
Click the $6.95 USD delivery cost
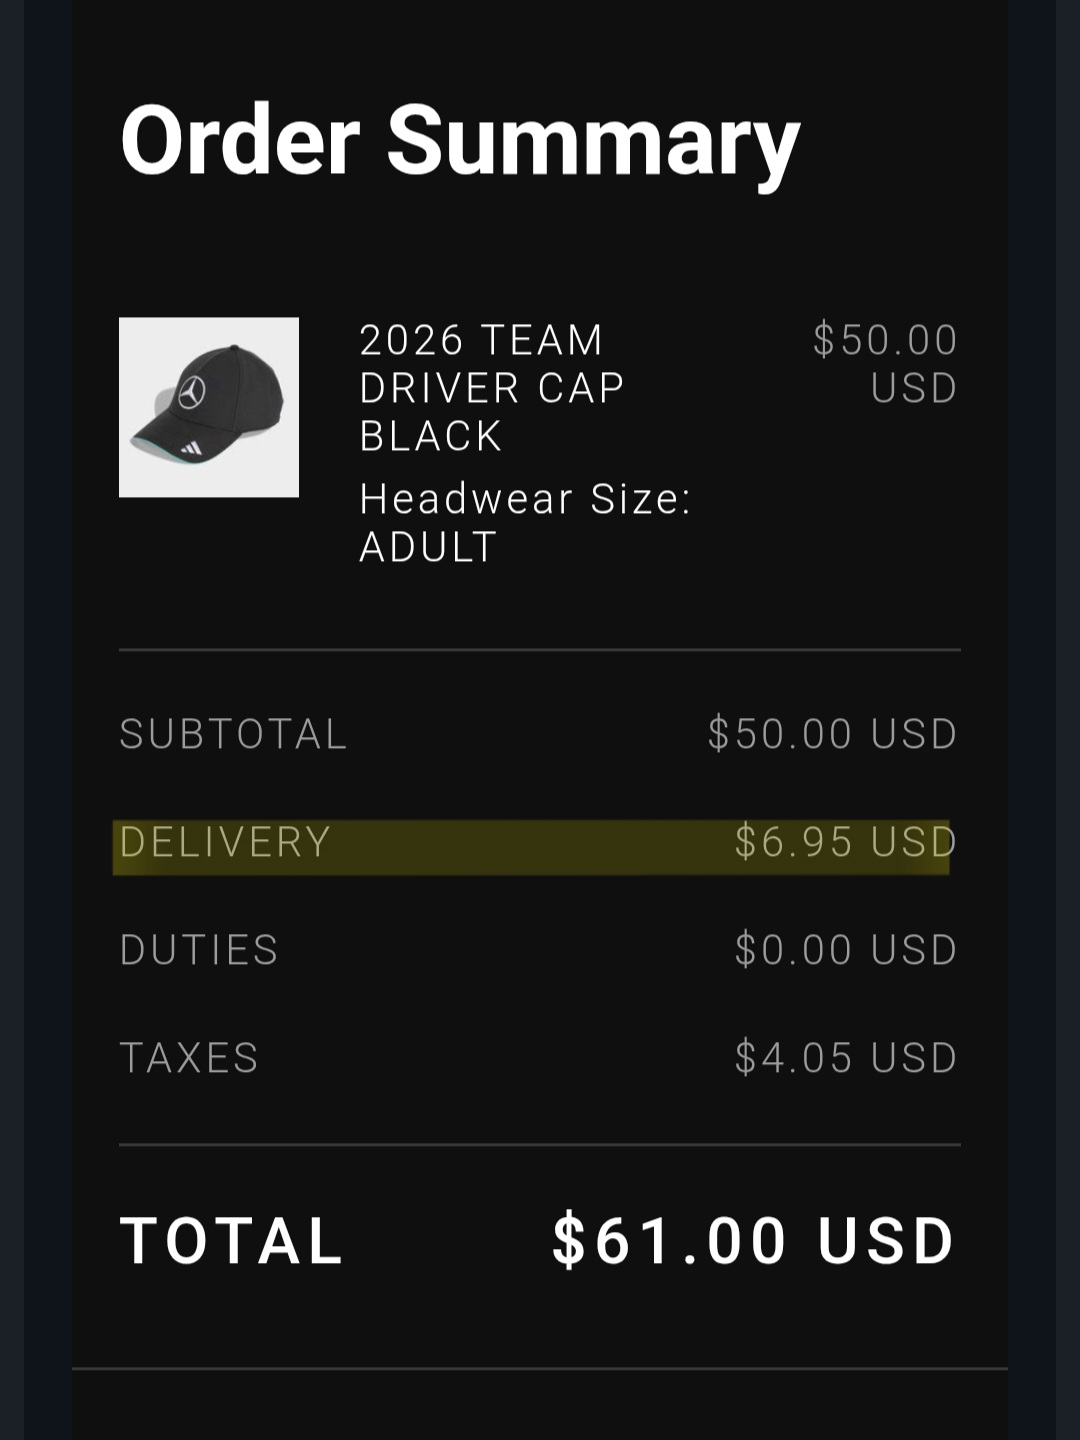846,842
